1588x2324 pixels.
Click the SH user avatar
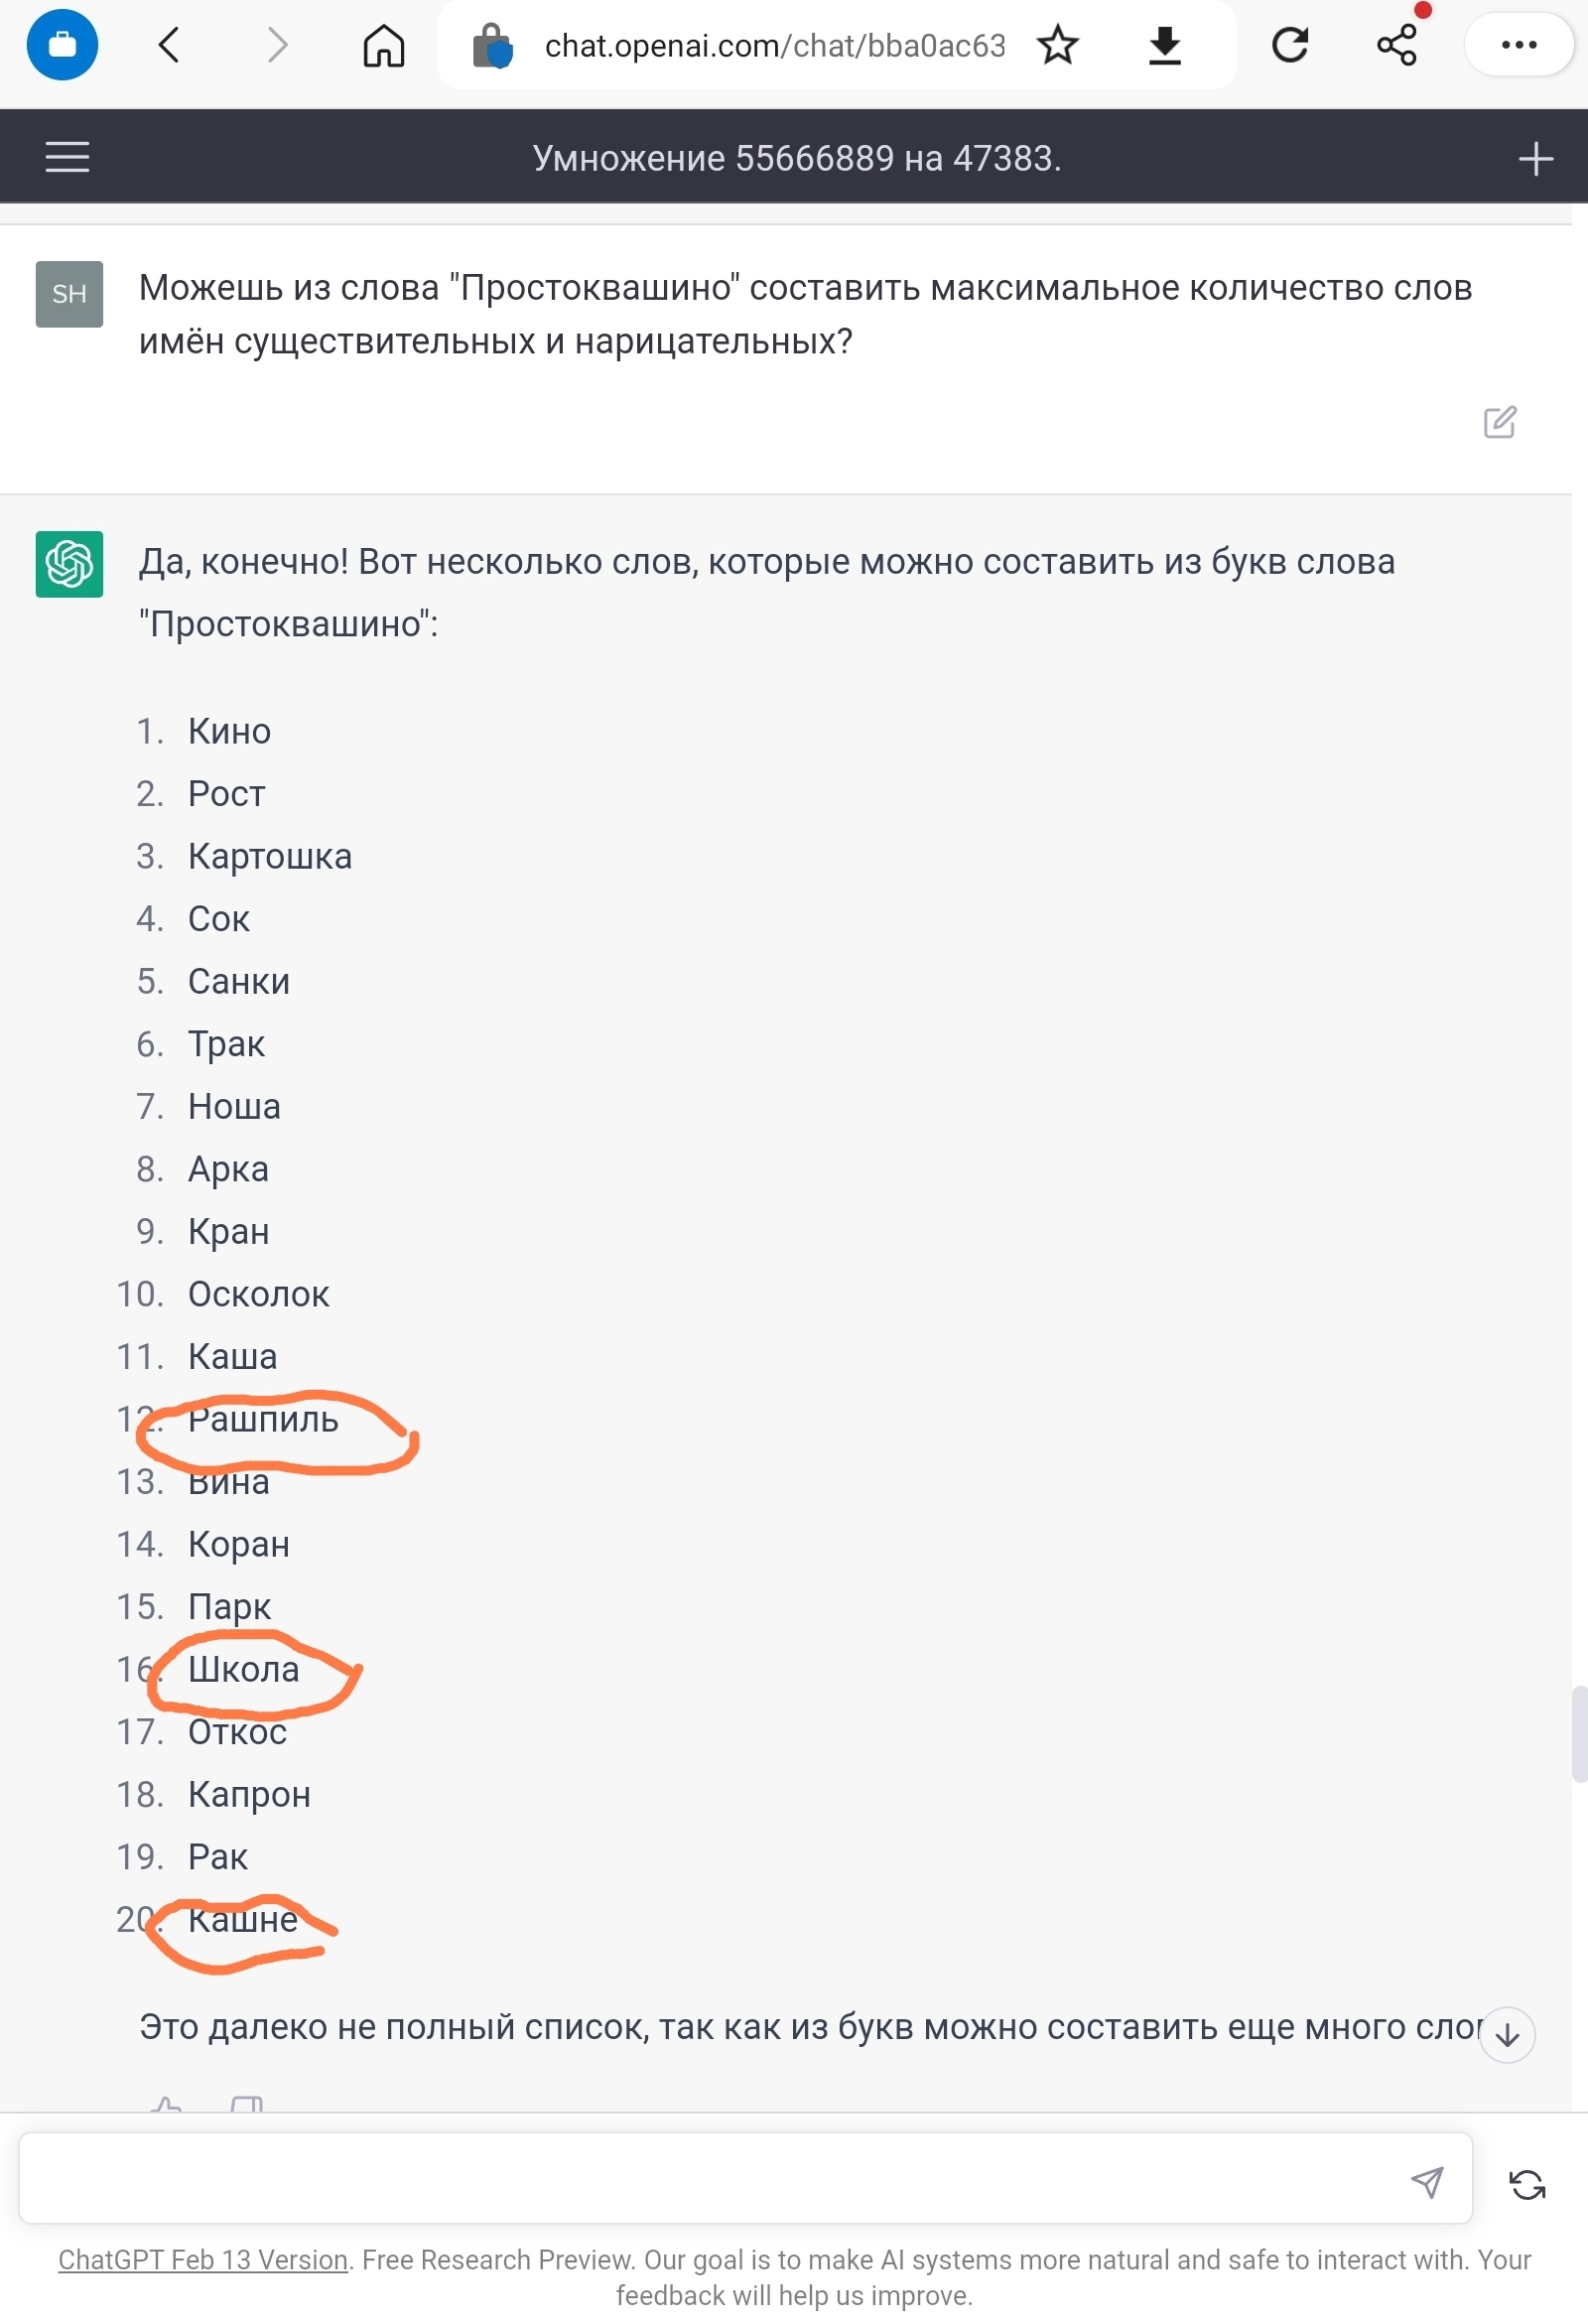point(69,294)
